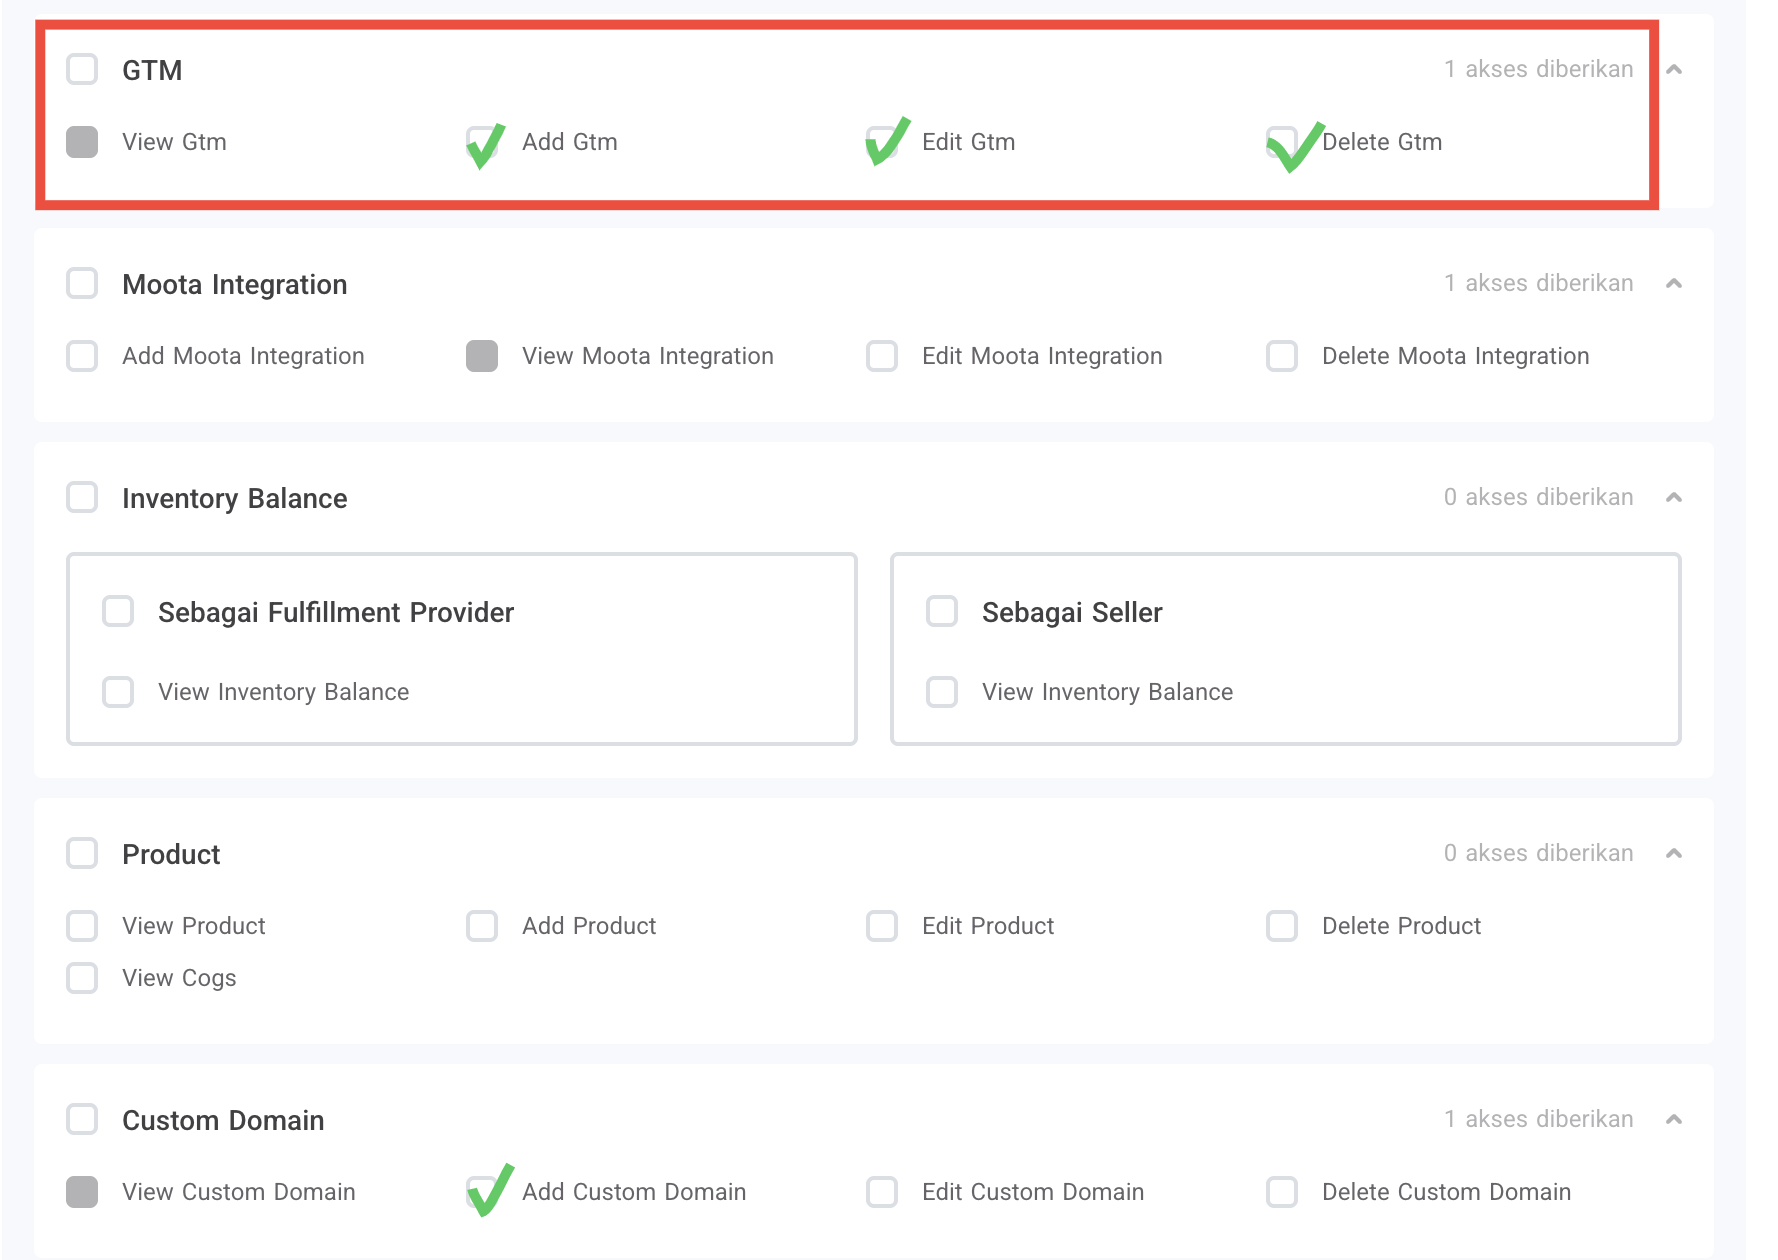Click '0 akses diberikan' beside Product
Image resolution: width=1778 pixels, height=1260 pixels.
1539,853
